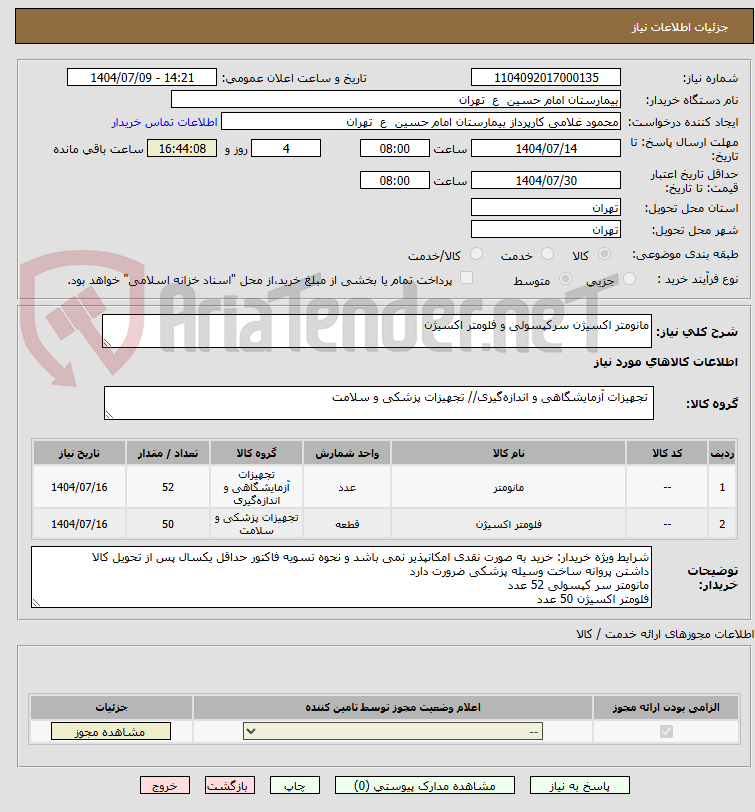Click the 'اعلام وضعیت مجوز توسط تامین کننده' header
Screen dimensions: 755x812
point(393,707)
